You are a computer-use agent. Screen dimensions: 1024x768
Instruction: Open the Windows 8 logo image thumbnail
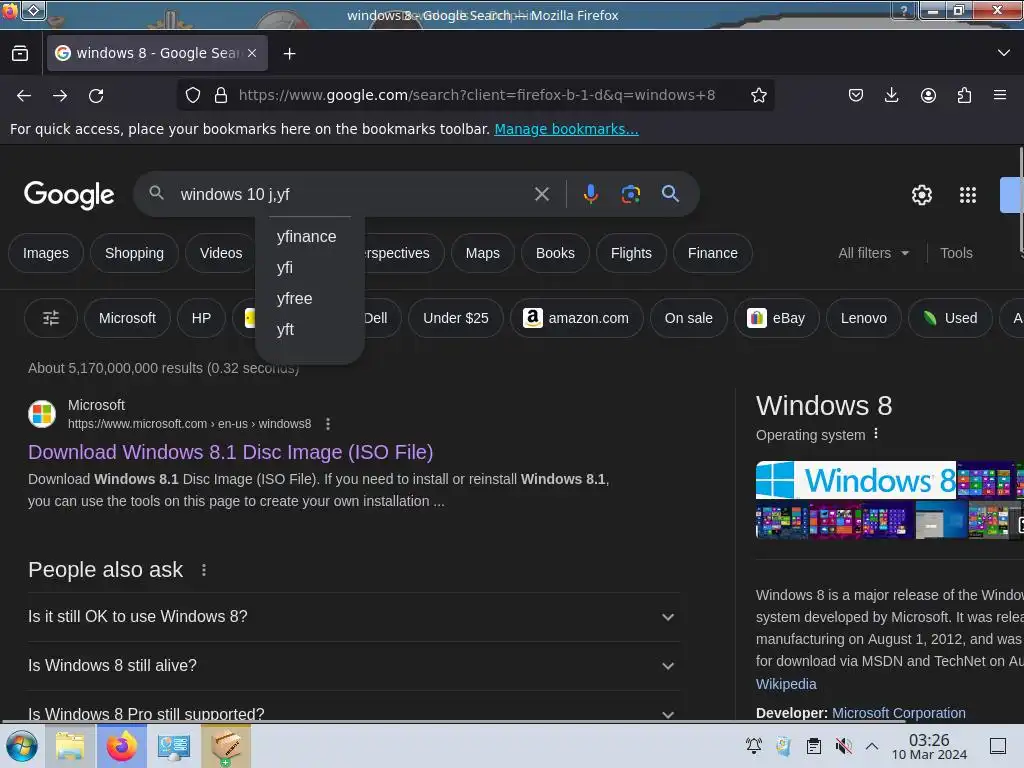[856, 480]
